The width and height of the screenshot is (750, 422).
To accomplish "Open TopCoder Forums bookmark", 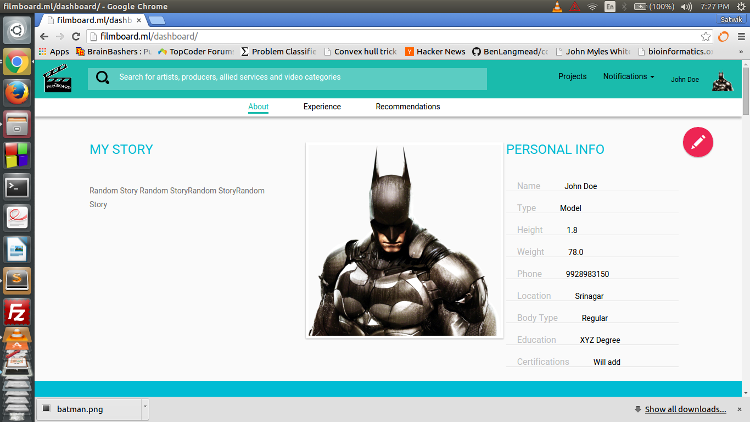I will (x=196, y=51).
